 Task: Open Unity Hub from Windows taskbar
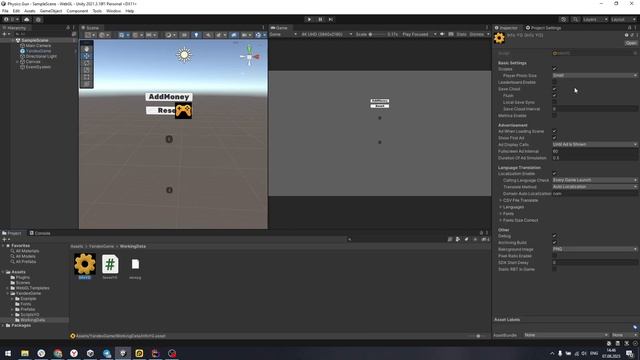(90, 353)
